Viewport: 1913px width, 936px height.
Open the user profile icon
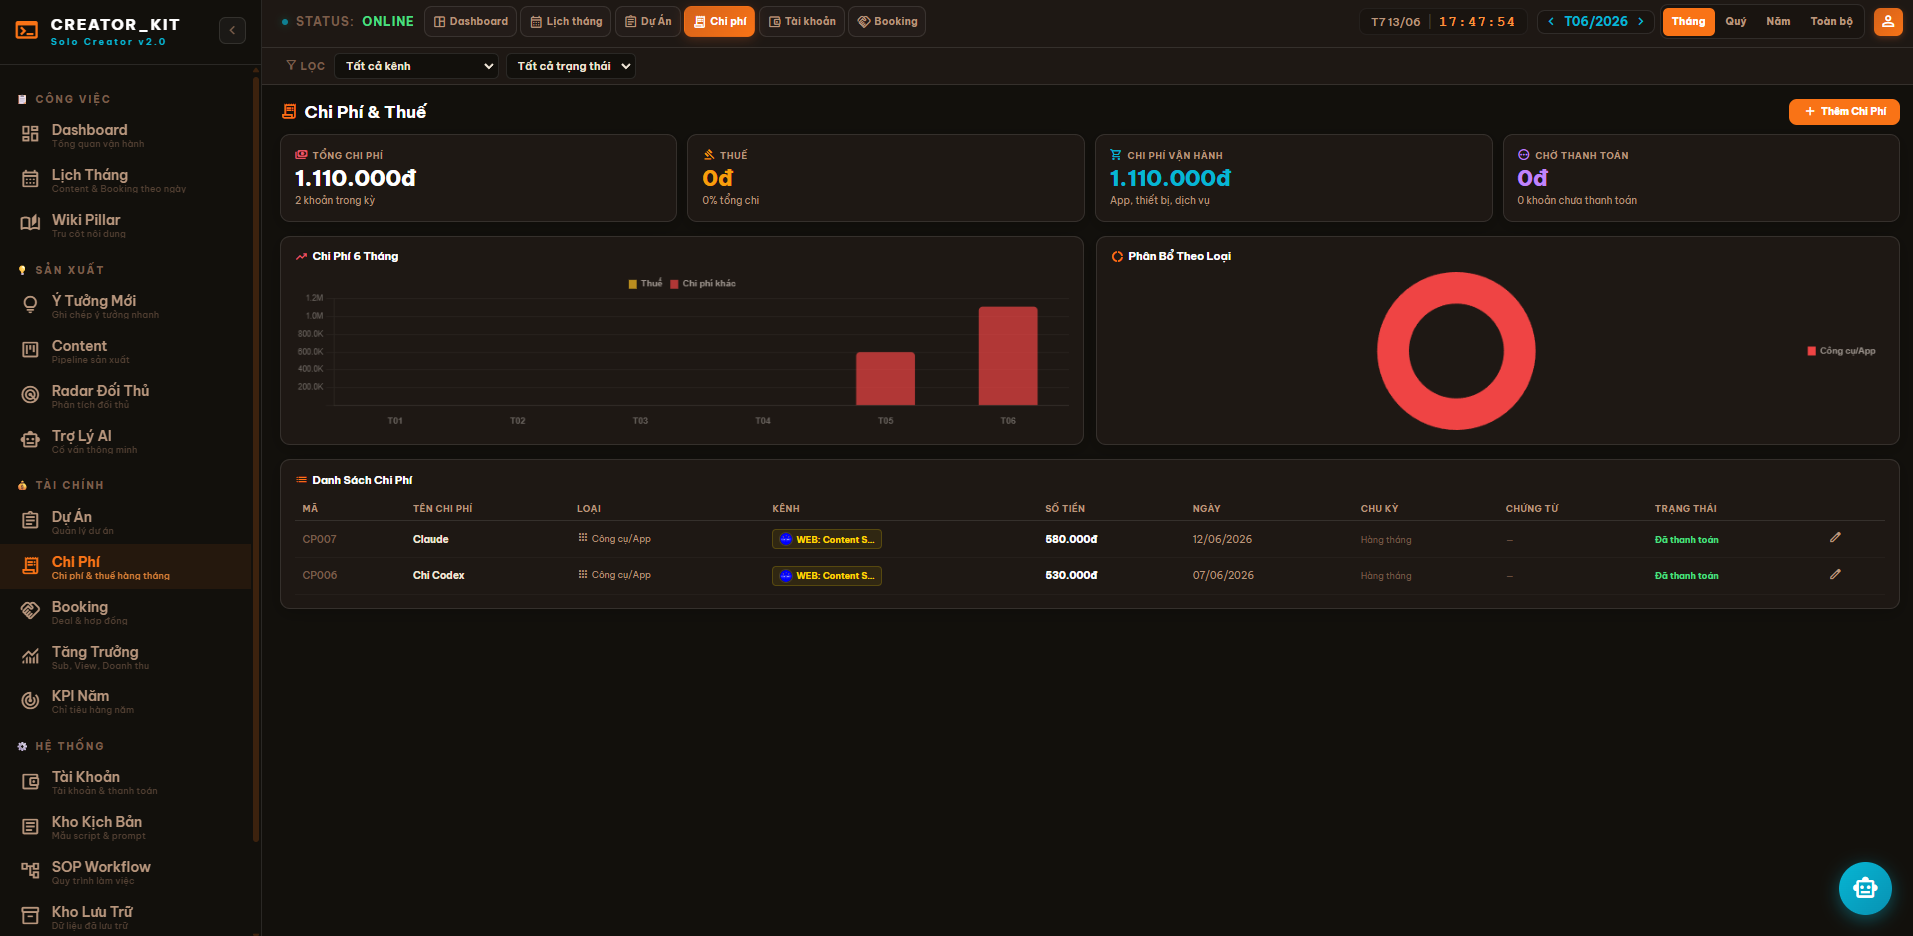[1888, 21]
